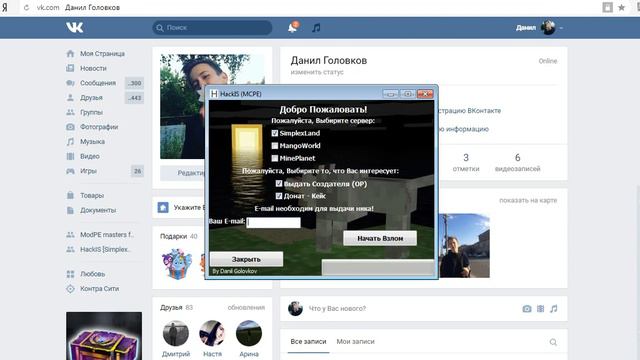Screen dimensions: 640x360
Task: Check the MangoWorld server checkbox
Action: (275, 146)
